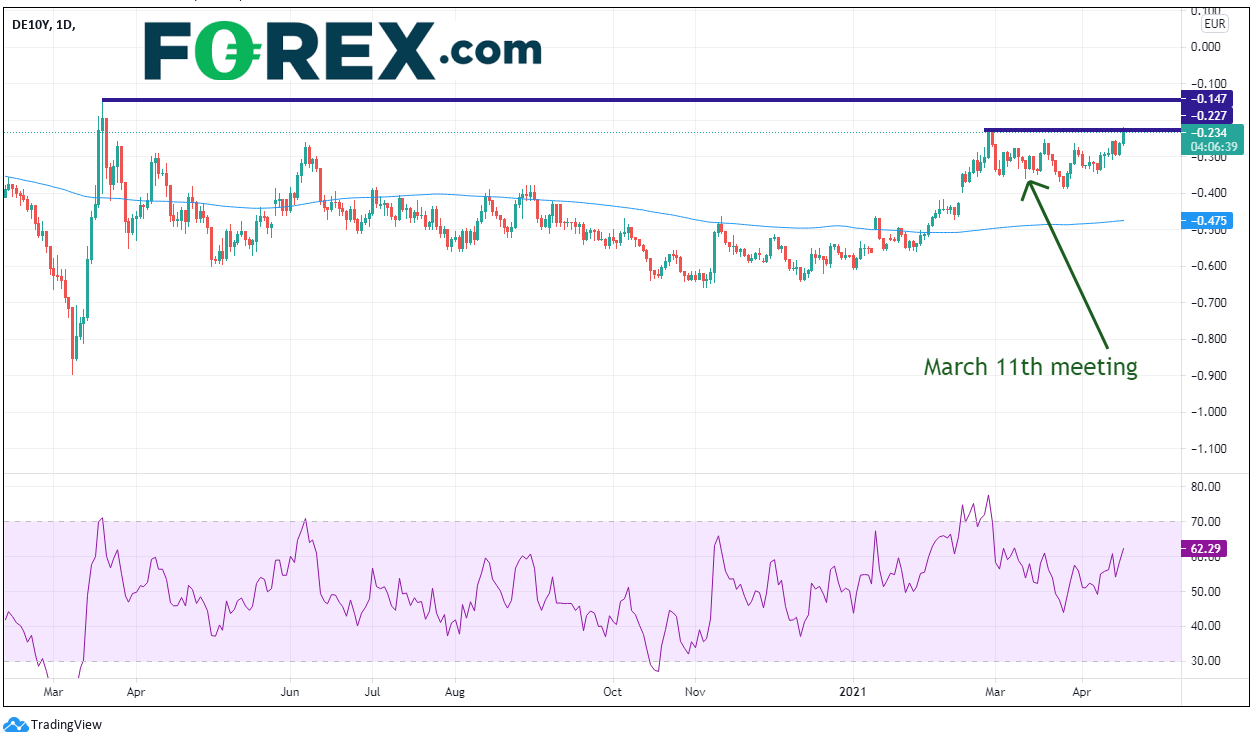Screen dimensions: 1256x743
Task: Click the -1.000 price axis label
Action: [1211, 412]
